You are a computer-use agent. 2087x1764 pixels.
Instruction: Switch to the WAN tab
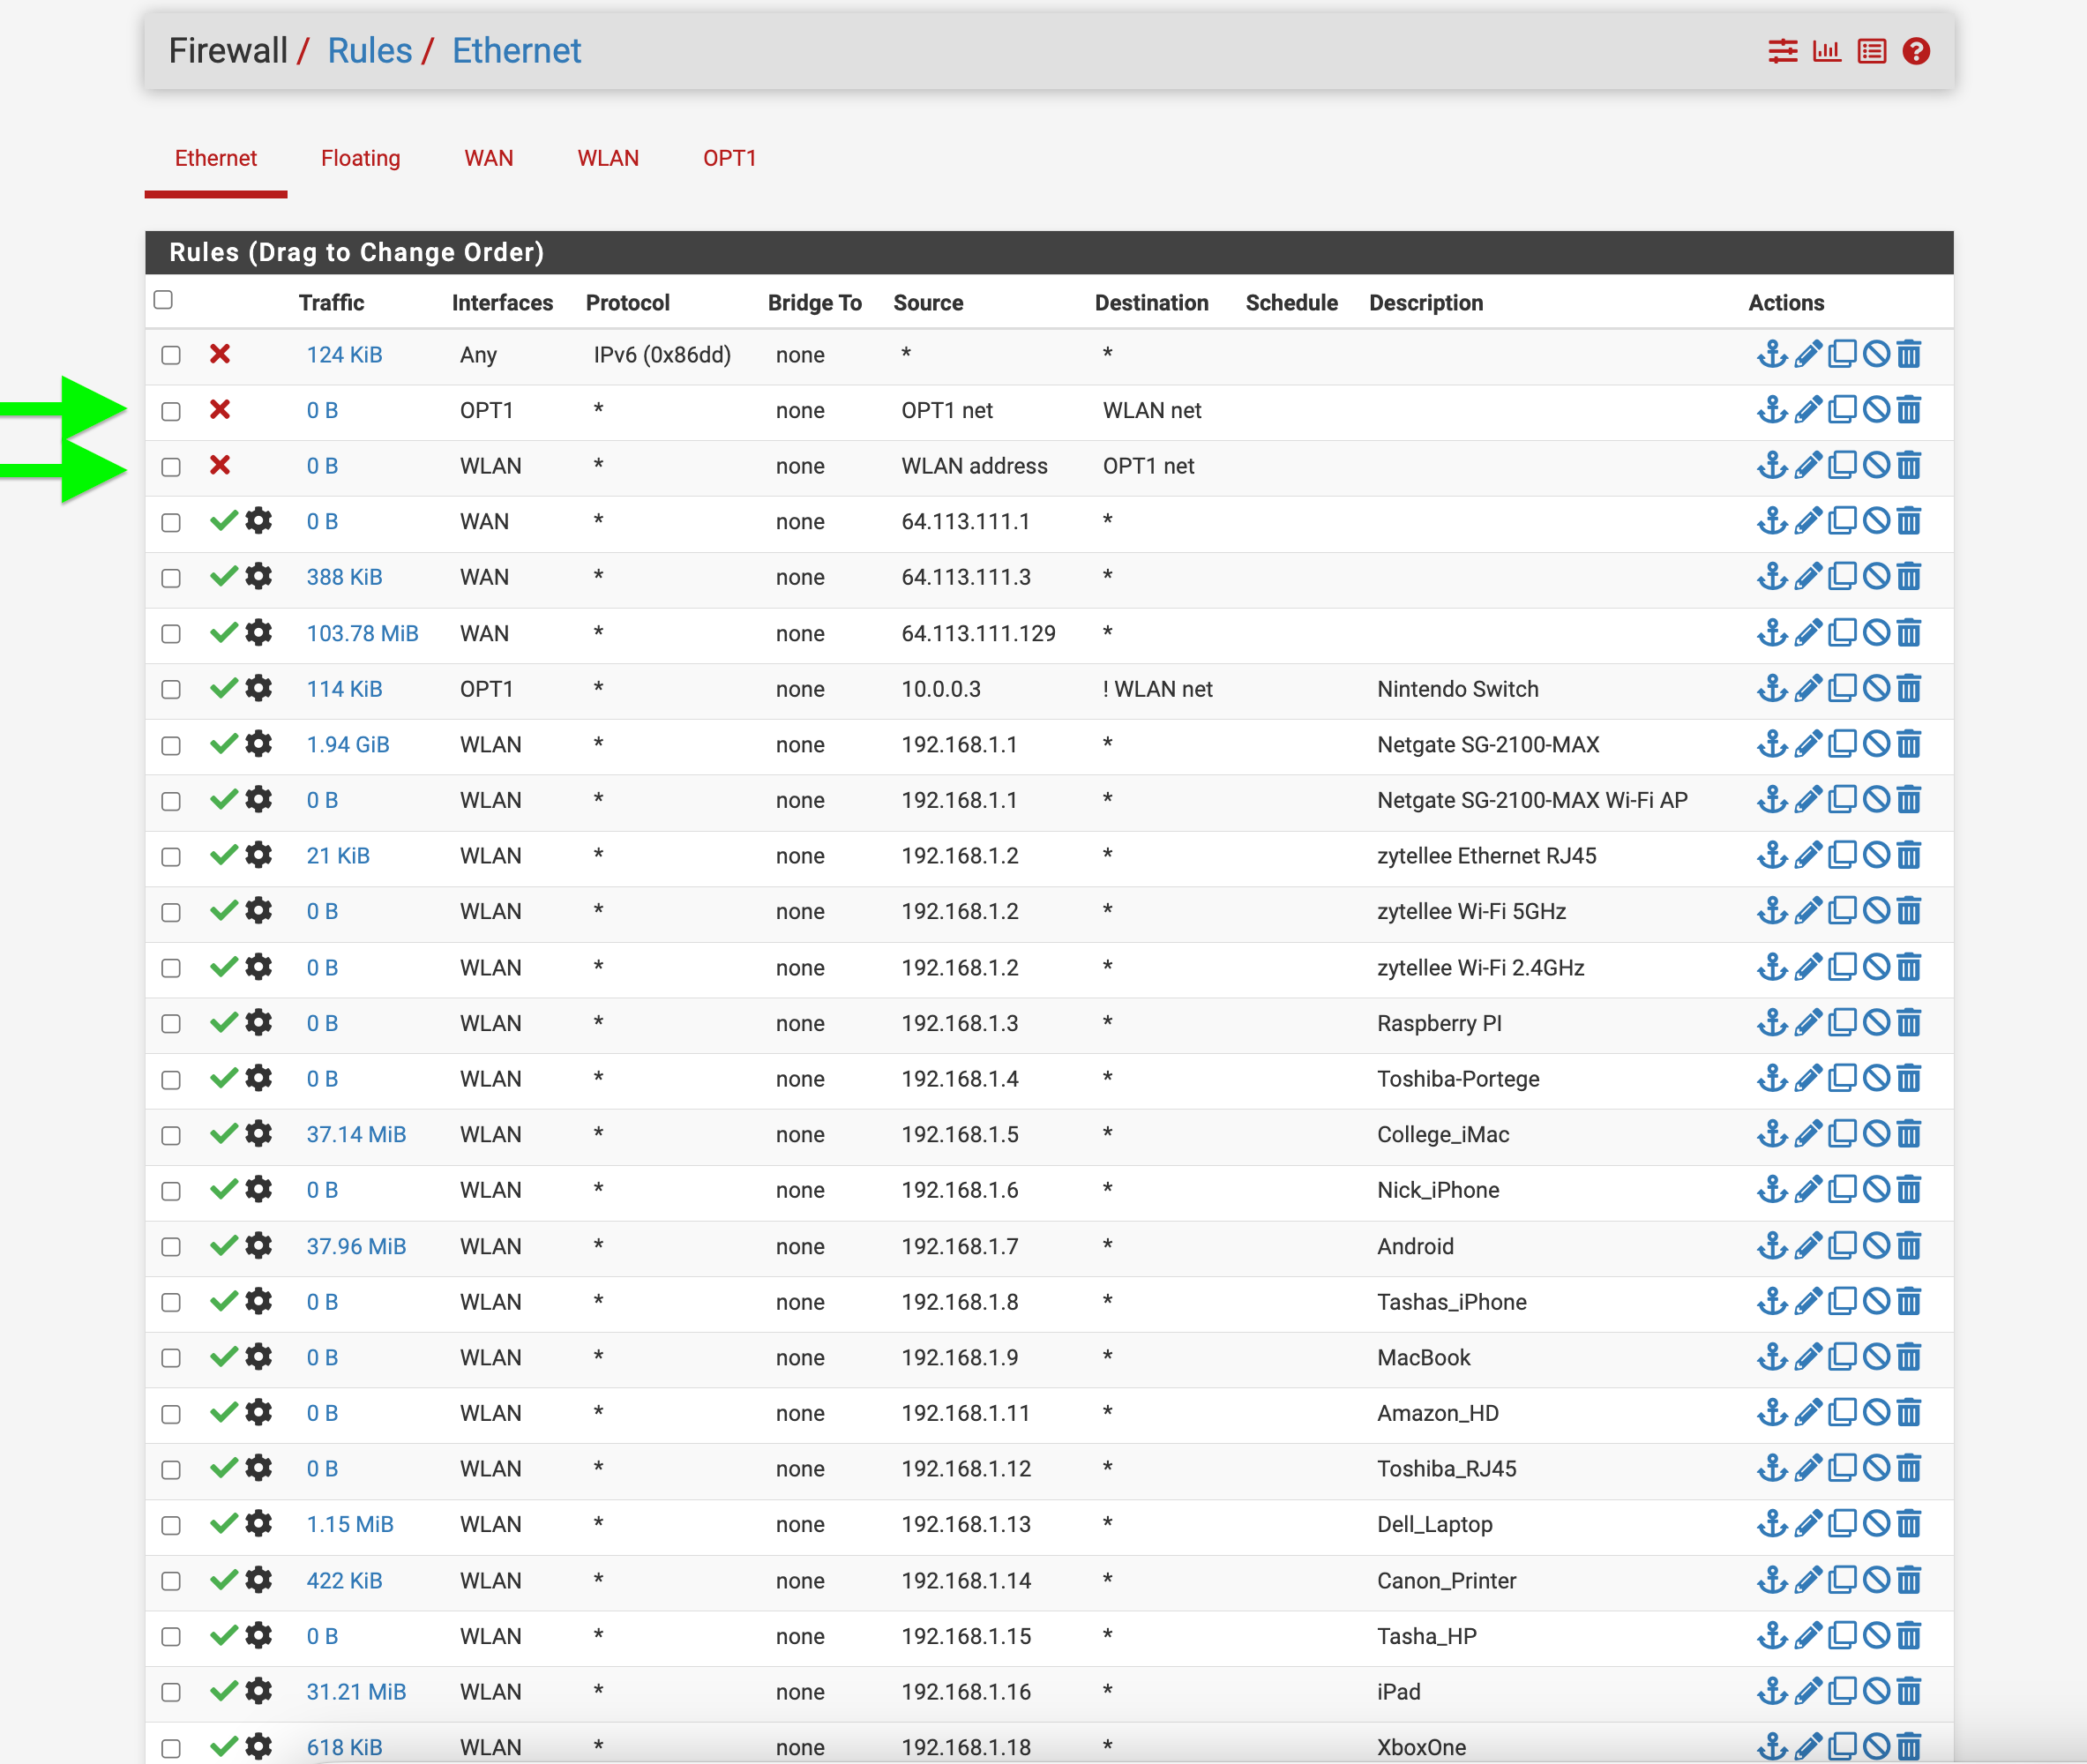(x=488, y=158)
